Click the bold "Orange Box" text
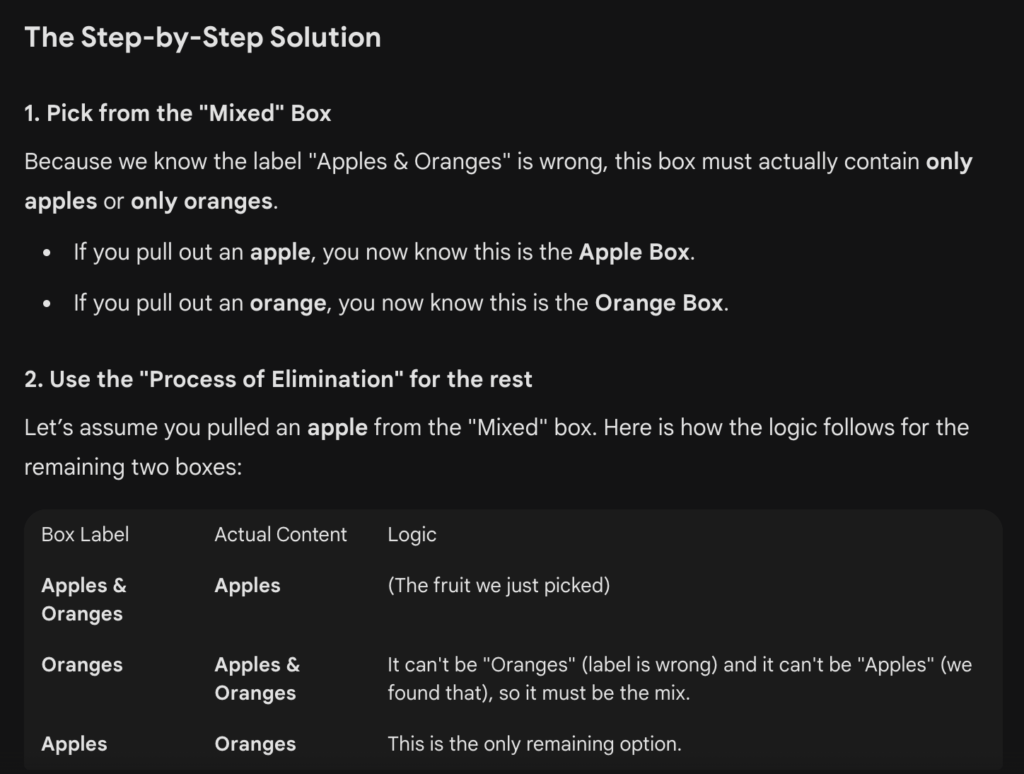This screenshot has height=774, width=1024. point(658,303)
